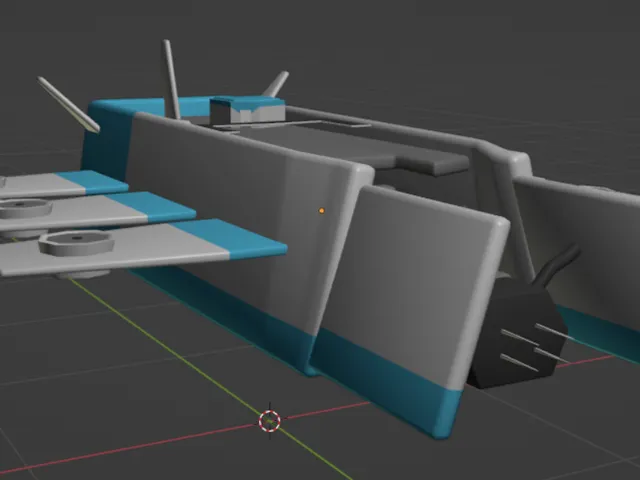This screenshot has width=640, height=480.
Task: Select the leftmost angled antenna
Action: (69, 104)
